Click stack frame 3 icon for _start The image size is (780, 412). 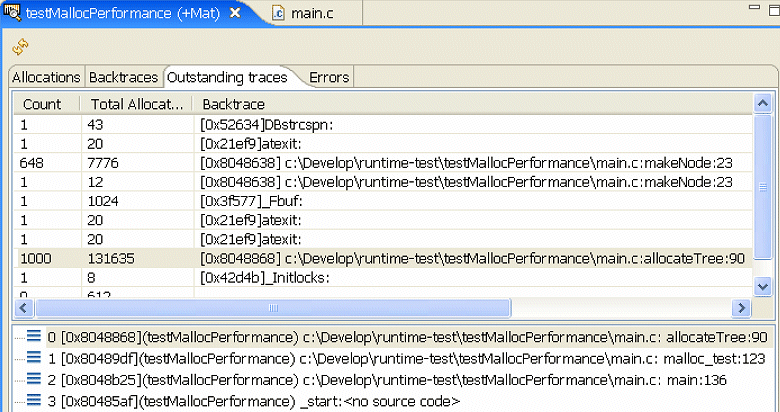pos(34,401)
